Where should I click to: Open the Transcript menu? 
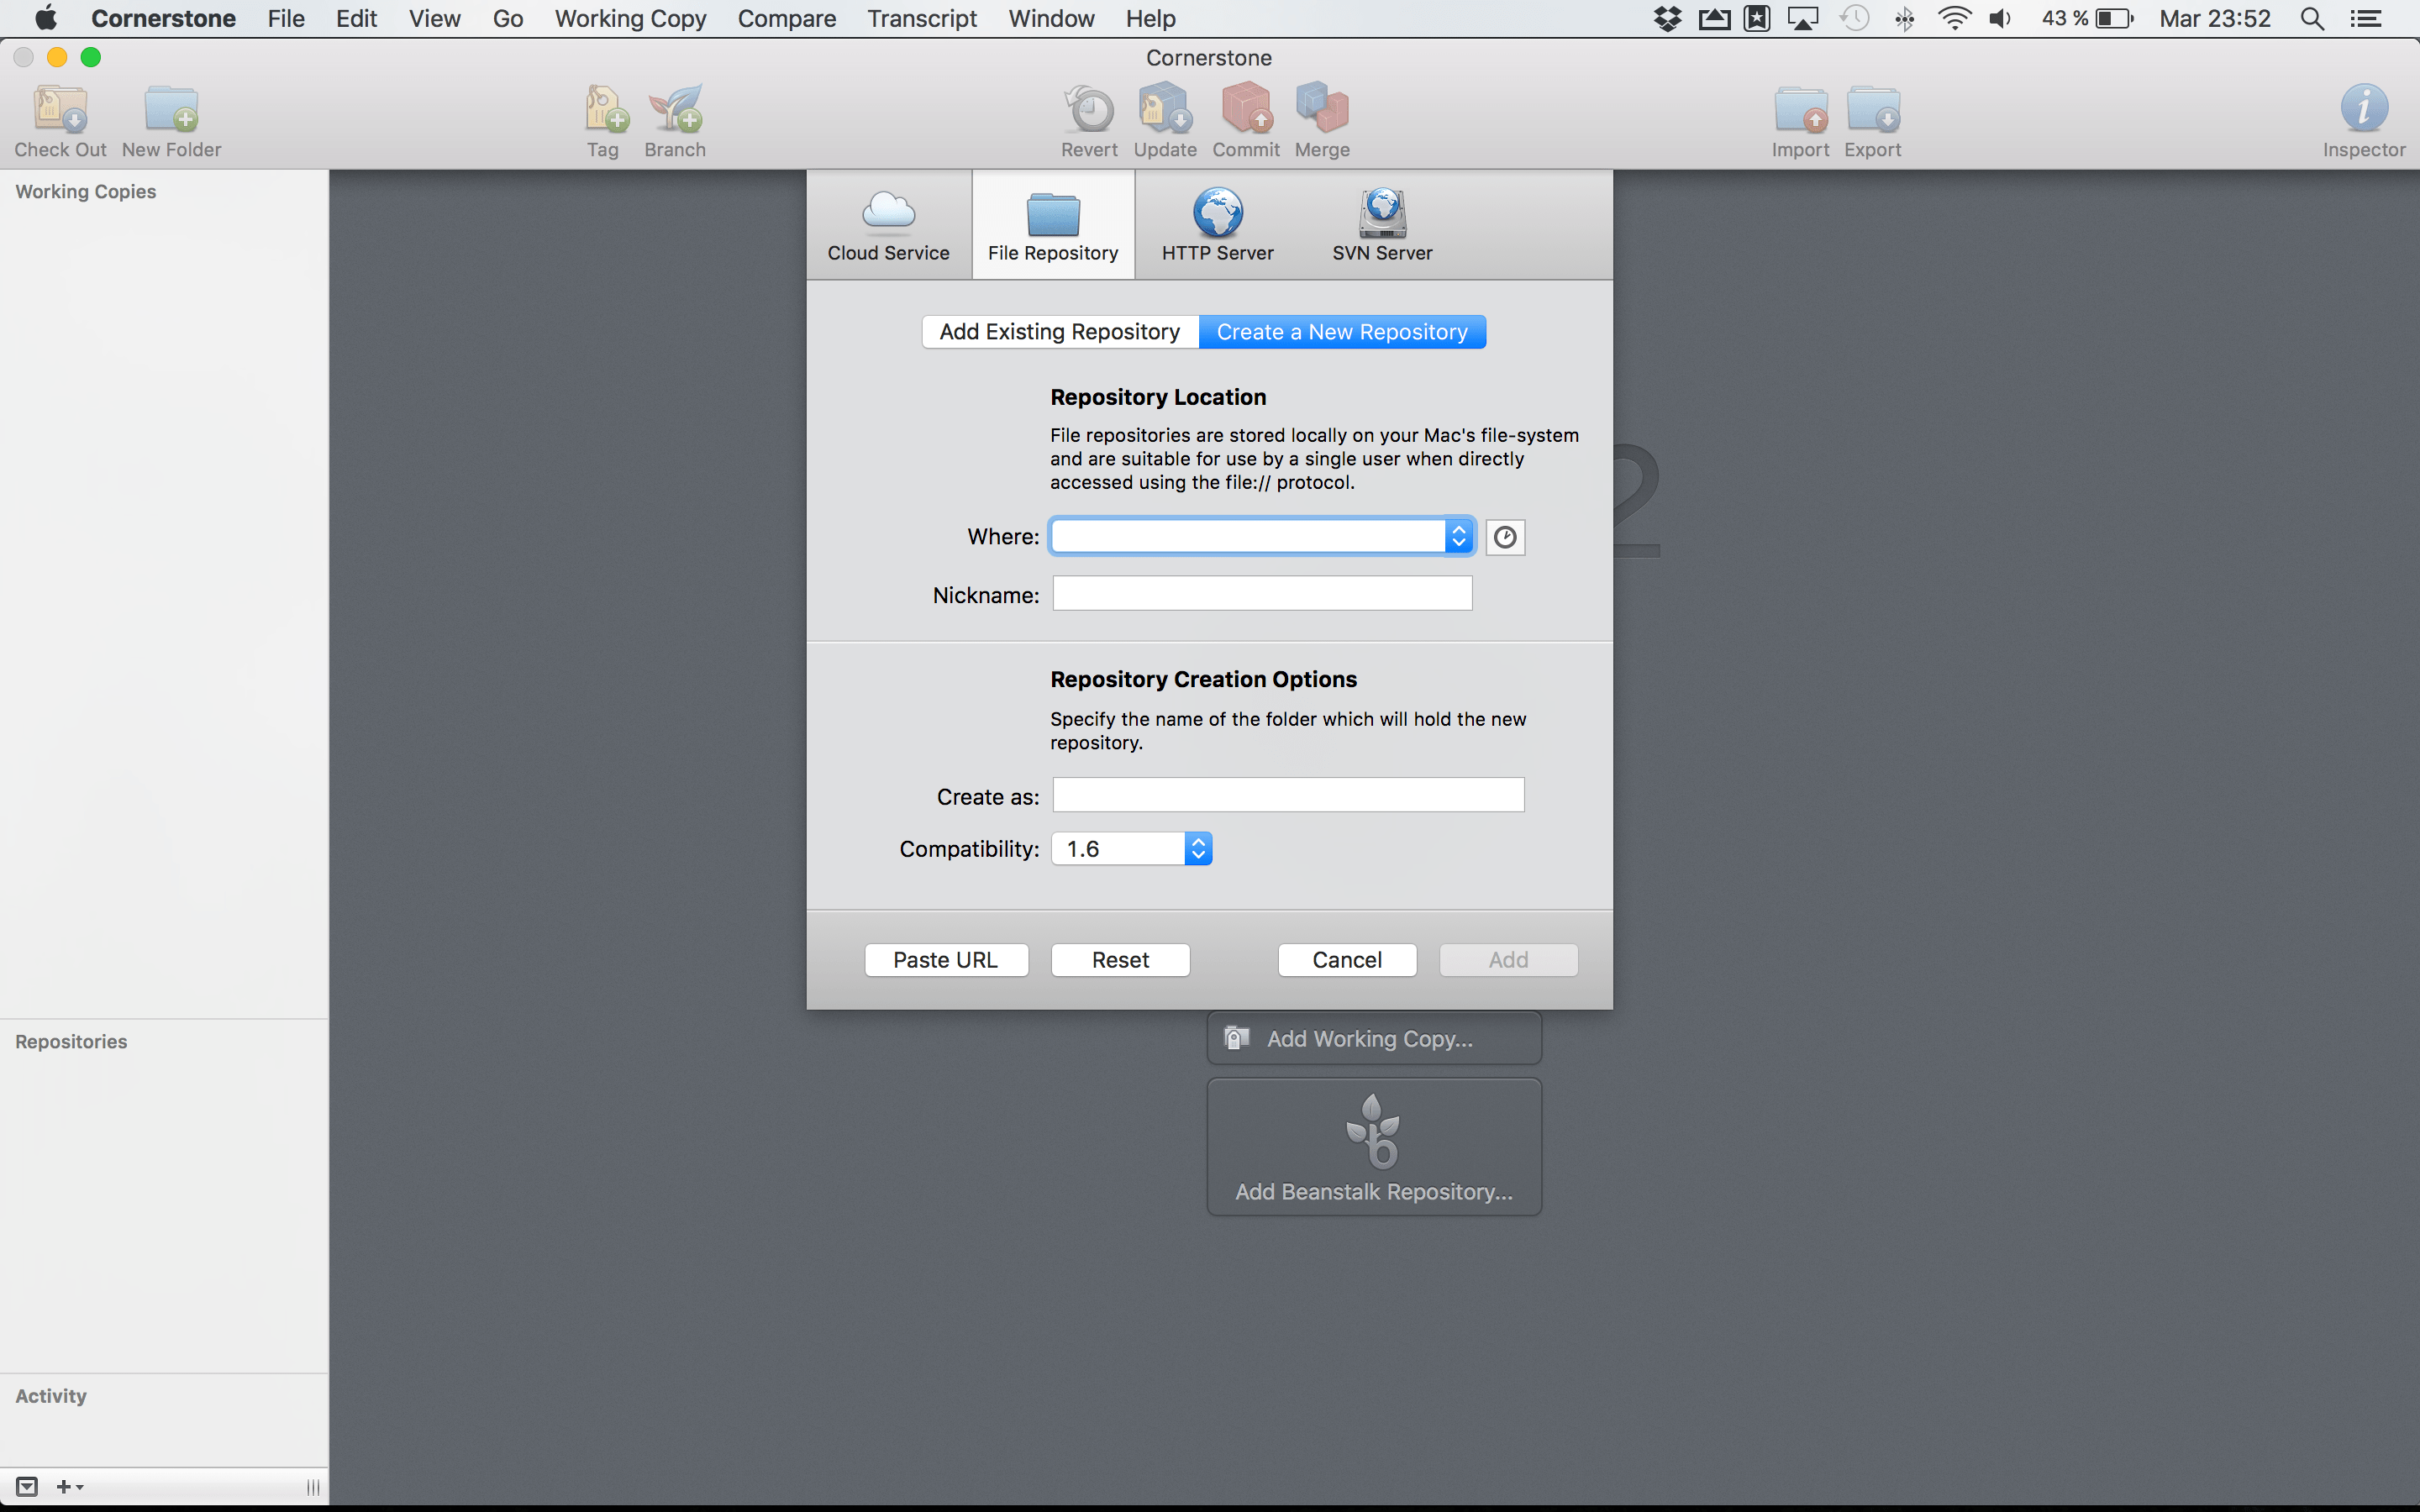click(x=922, y=18)
